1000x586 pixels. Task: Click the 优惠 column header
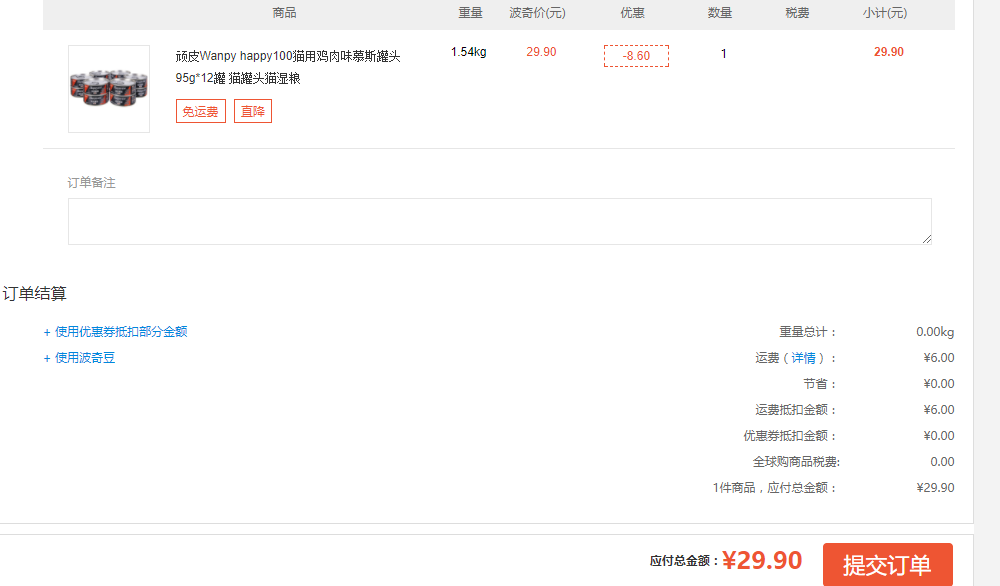632,13
